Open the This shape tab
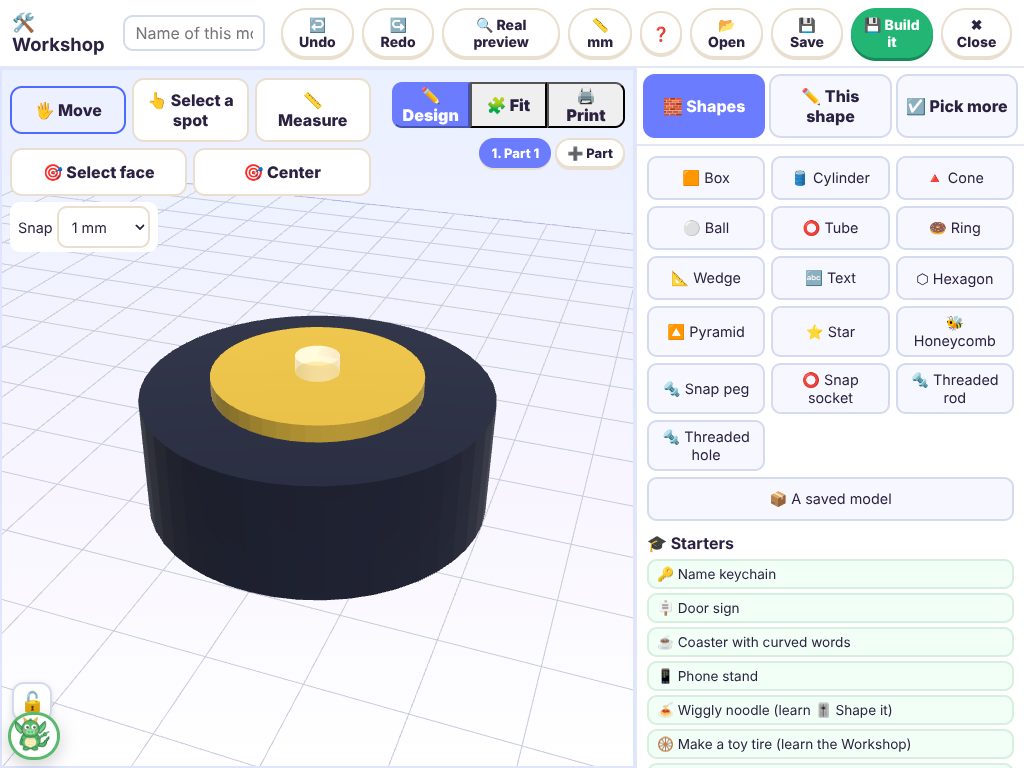Image resolution: width=1024 pixels, height=768 pixels. pyautogui.click(x=830, y=106)
